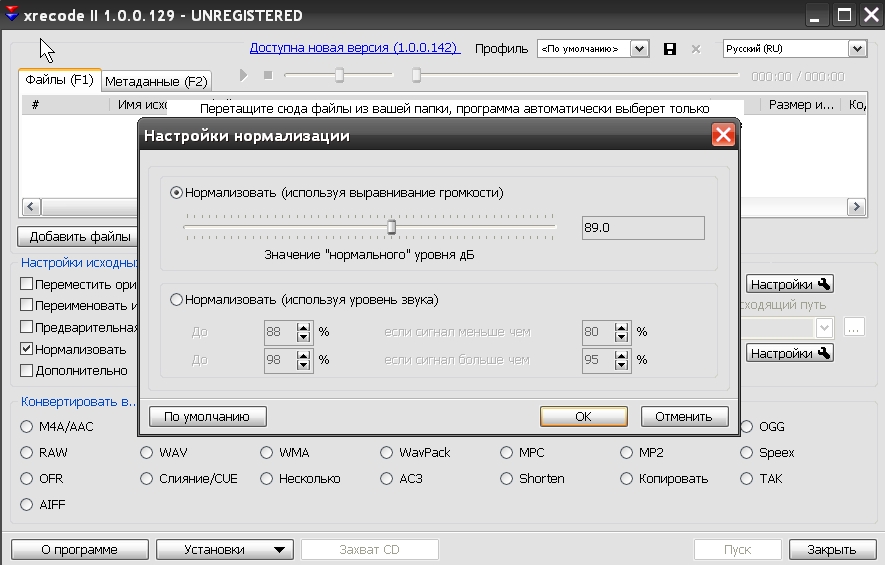Screen dimensions: 885x565
Task: Select the Слияние/CUE option
Action: [x=146, y=478]
